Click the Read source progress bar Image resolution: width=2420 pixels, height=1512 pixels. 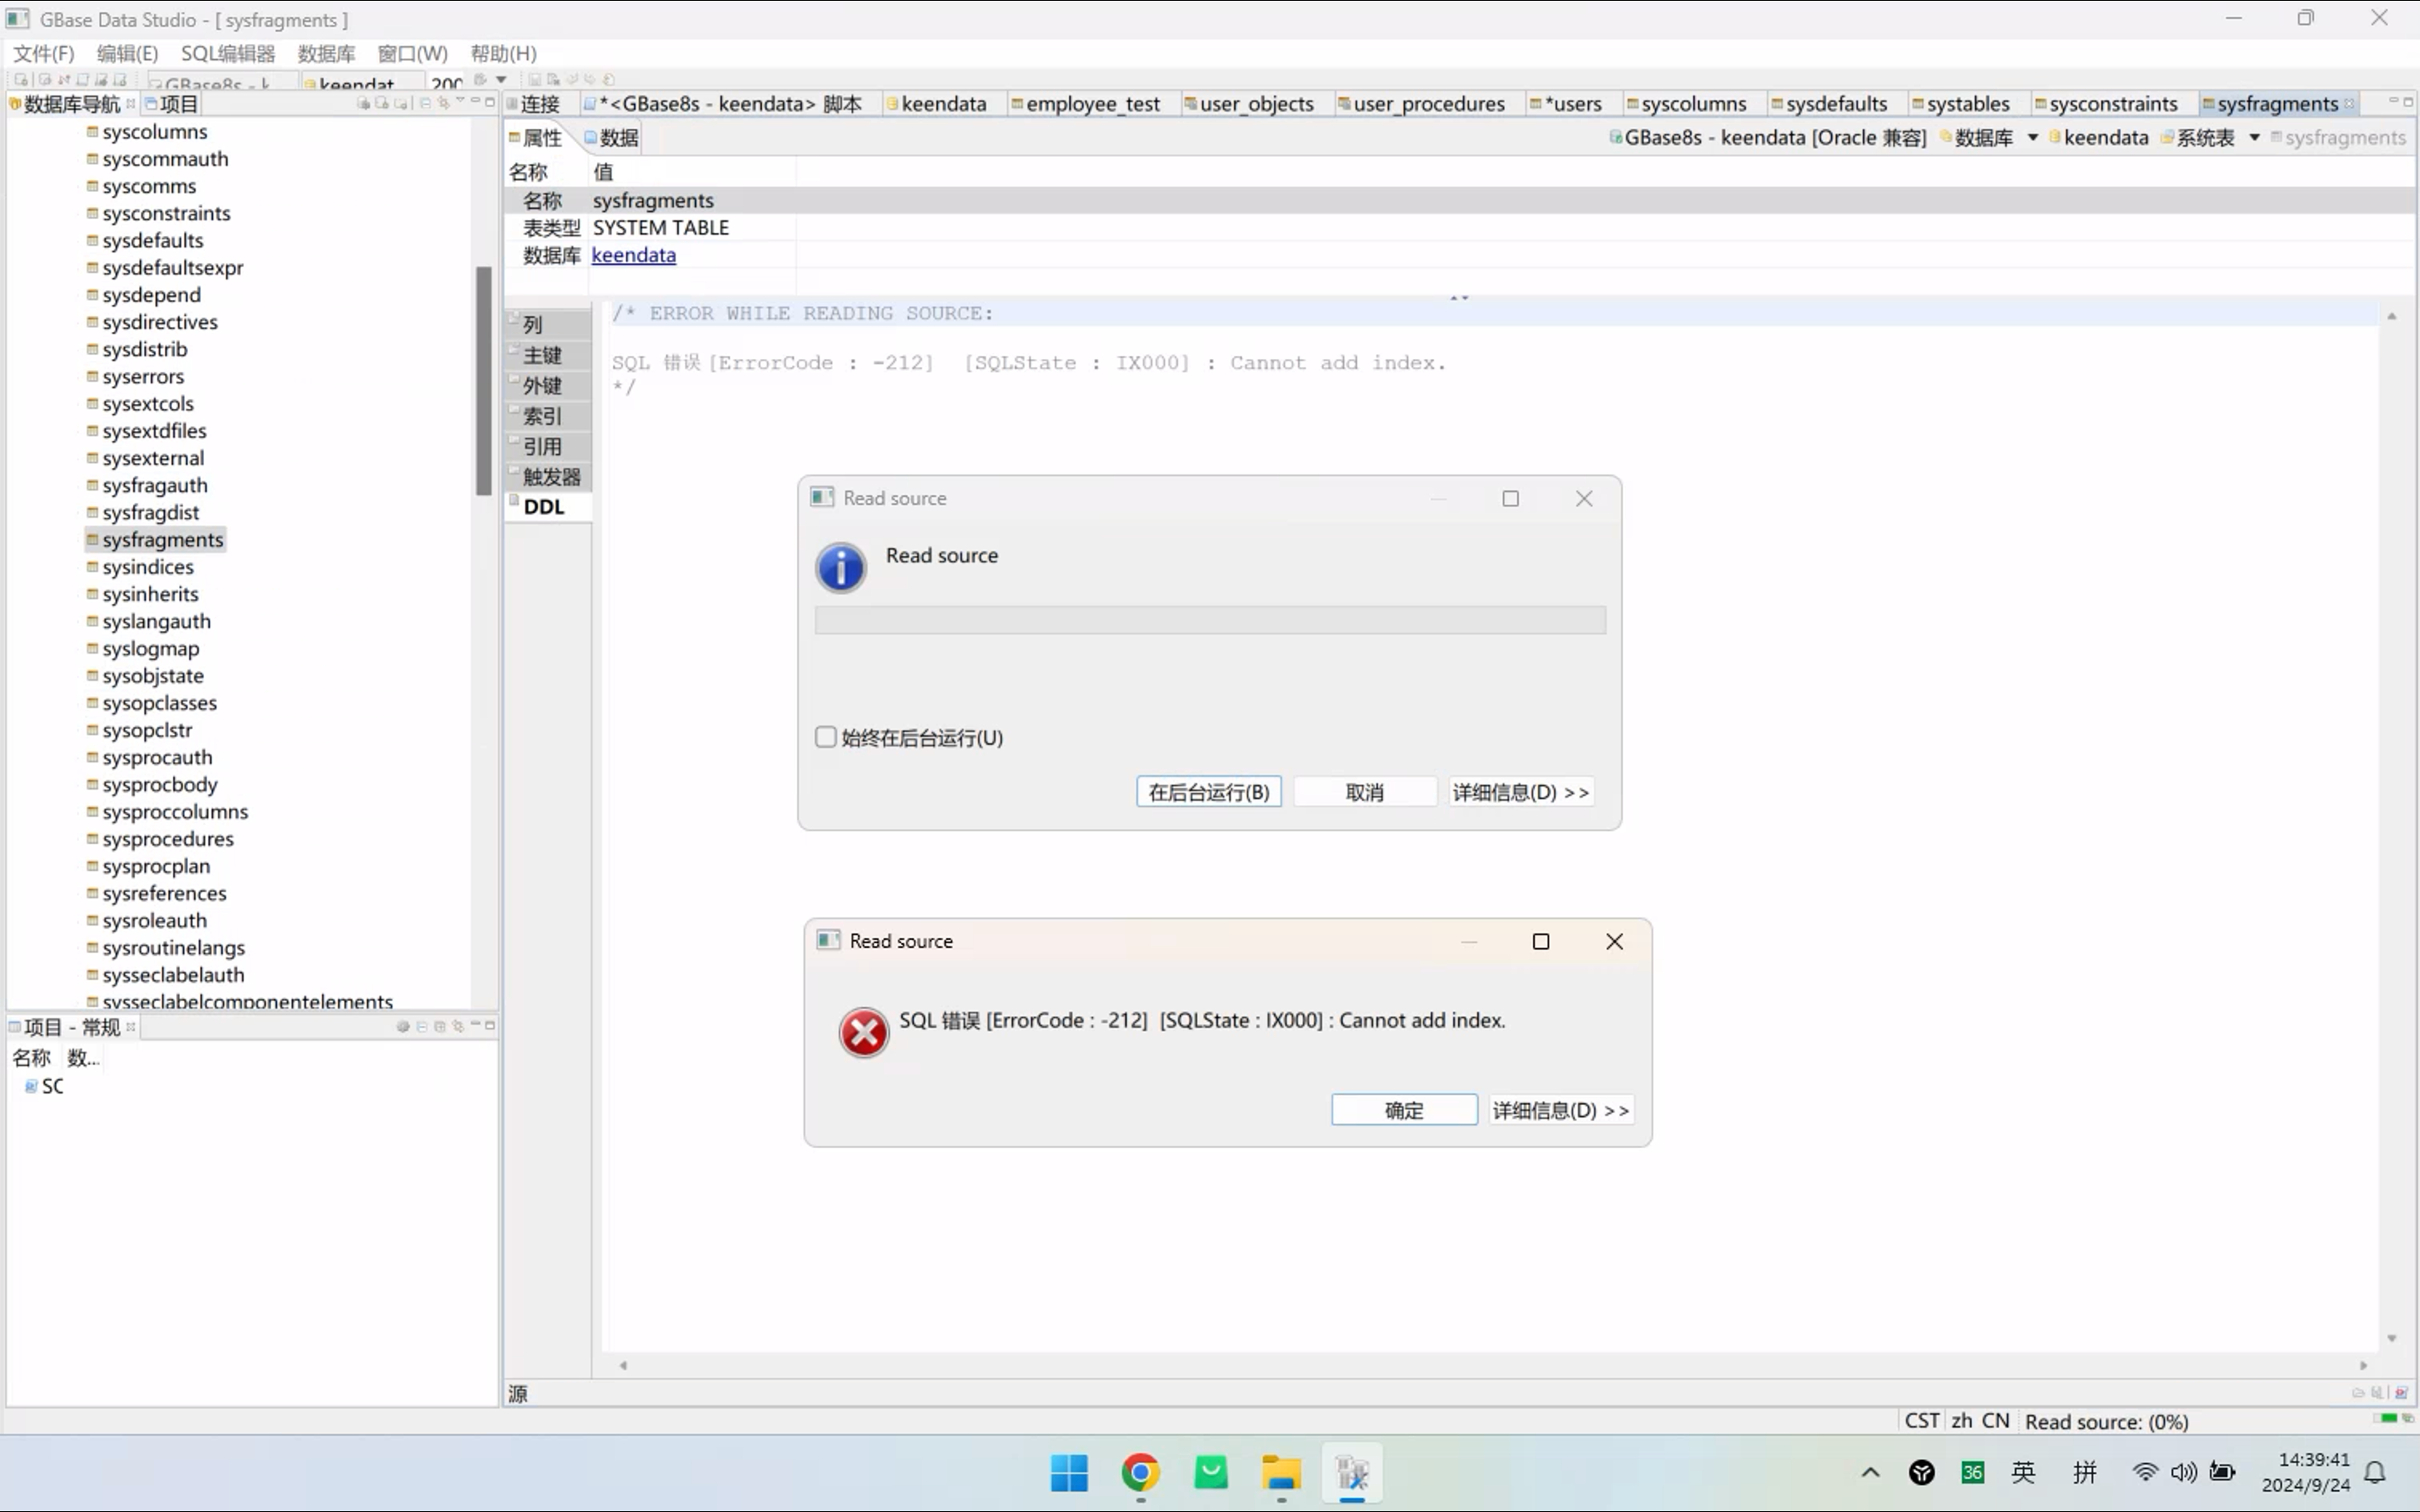[x=1210, y=620]
